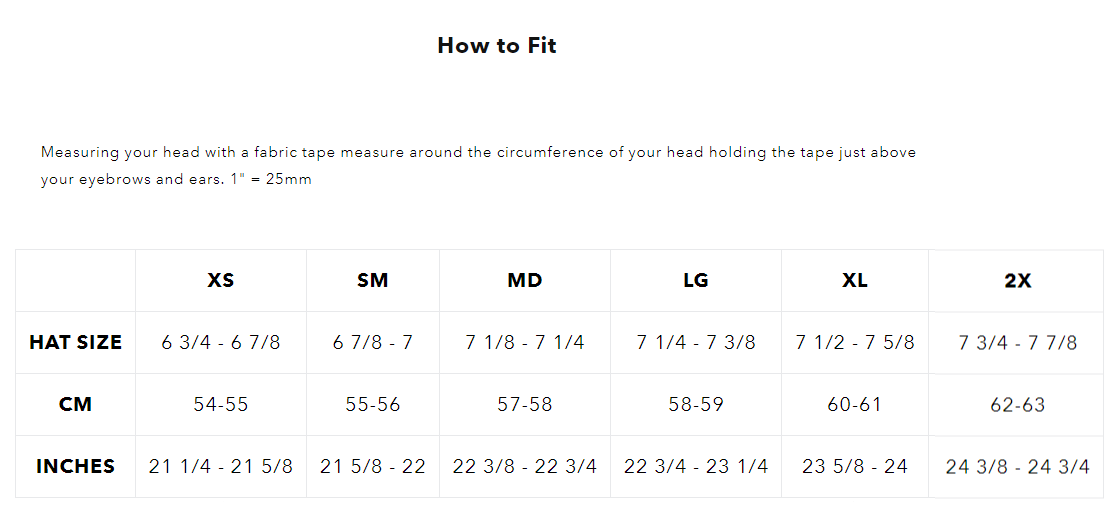Screen dimensions: 1116x531
Task: Select the XS column header
Action: (221, 281)
